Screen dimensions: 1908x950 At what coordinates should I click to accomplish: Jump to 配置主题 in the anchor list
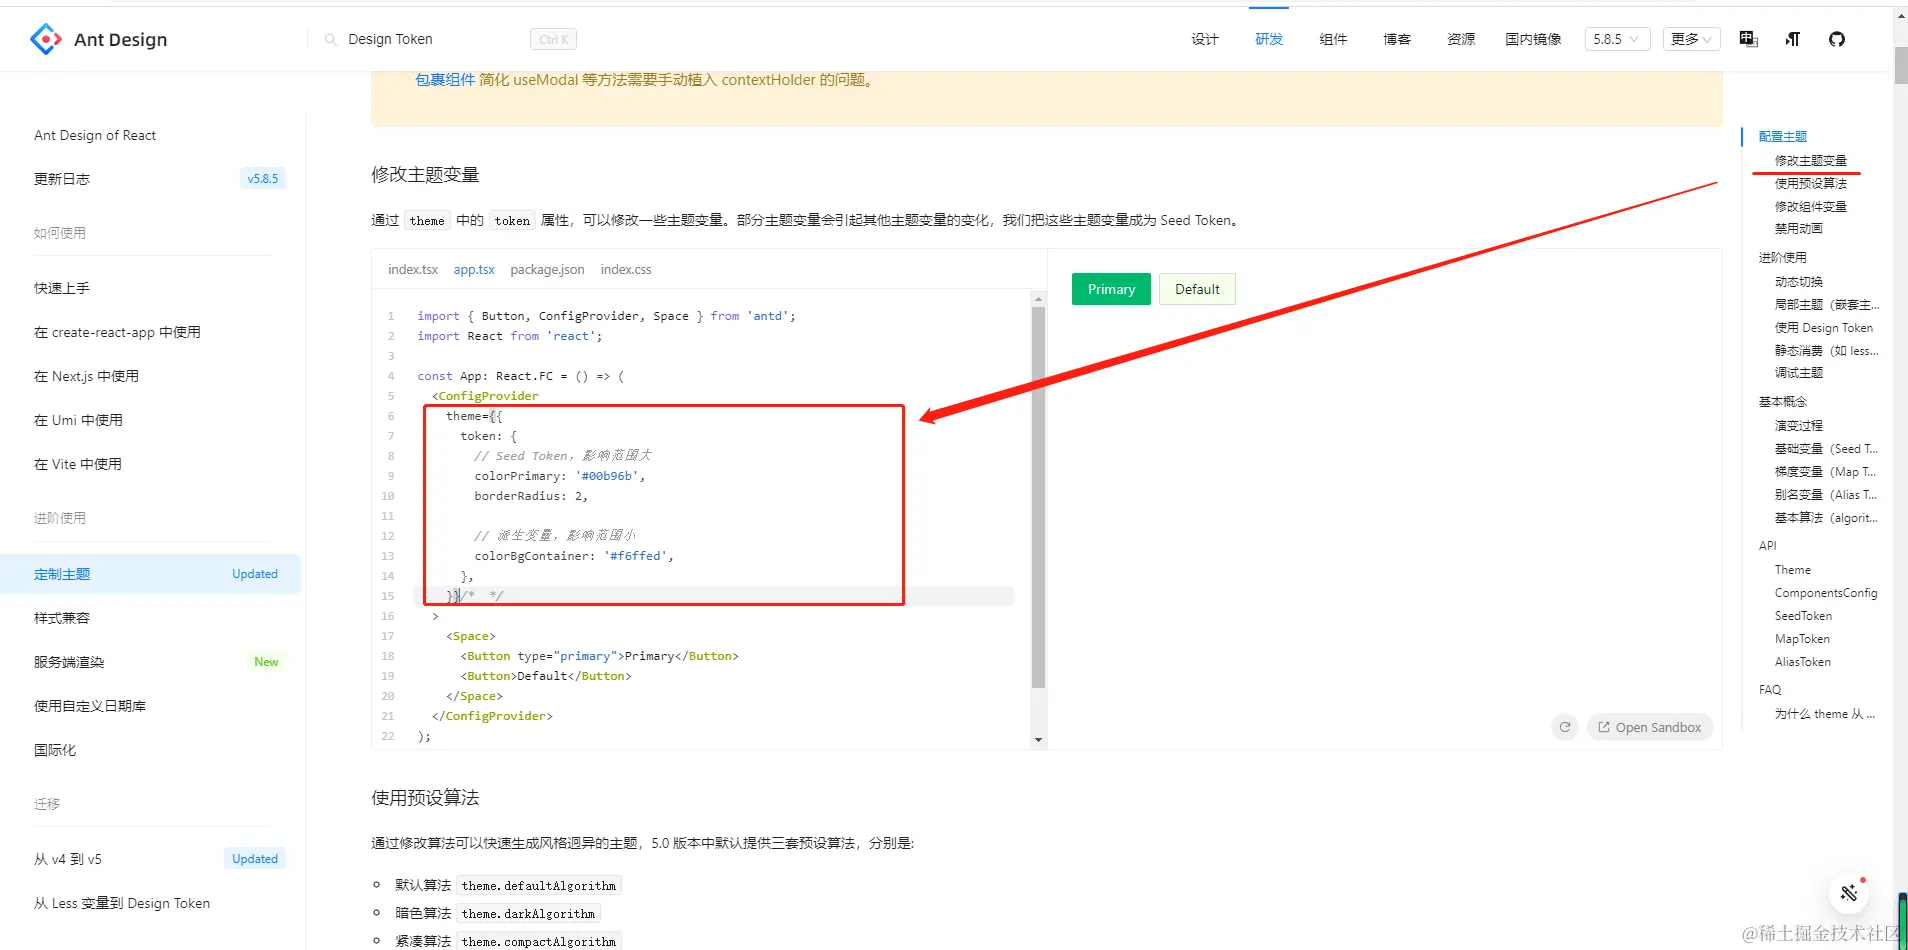[x=1783, y=137]
